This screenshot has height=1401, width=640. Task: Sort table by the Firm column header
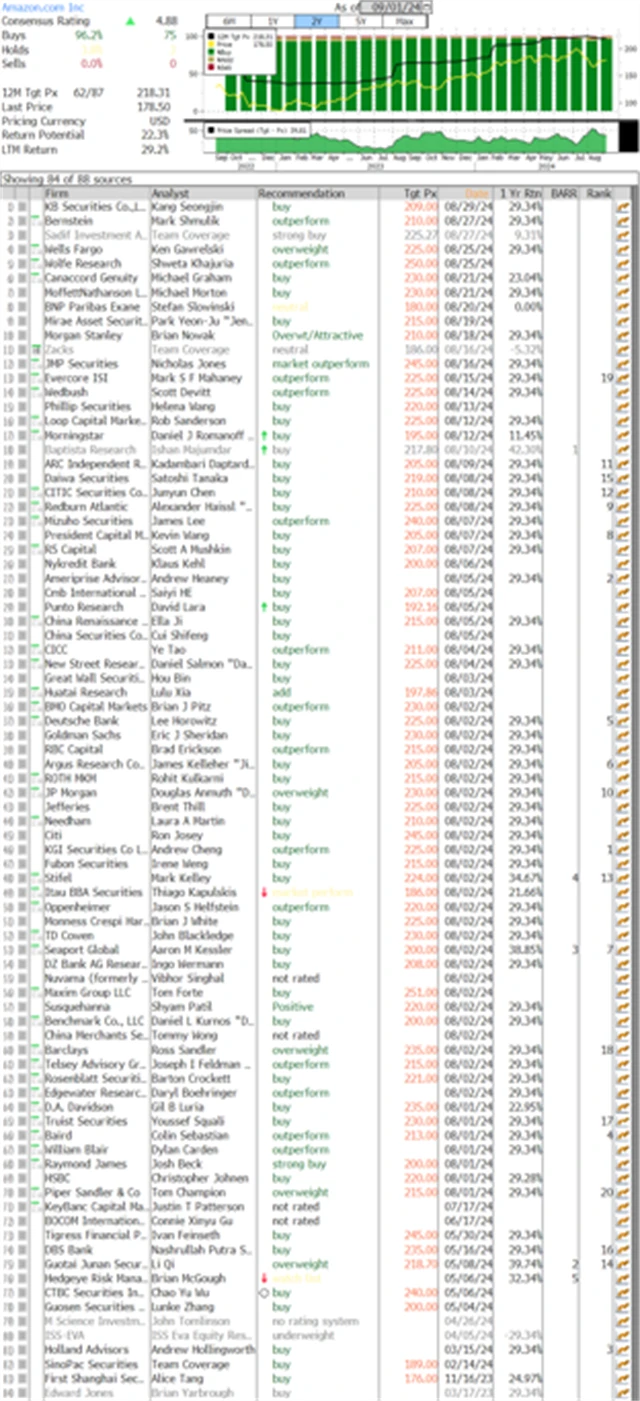[94, 193]
